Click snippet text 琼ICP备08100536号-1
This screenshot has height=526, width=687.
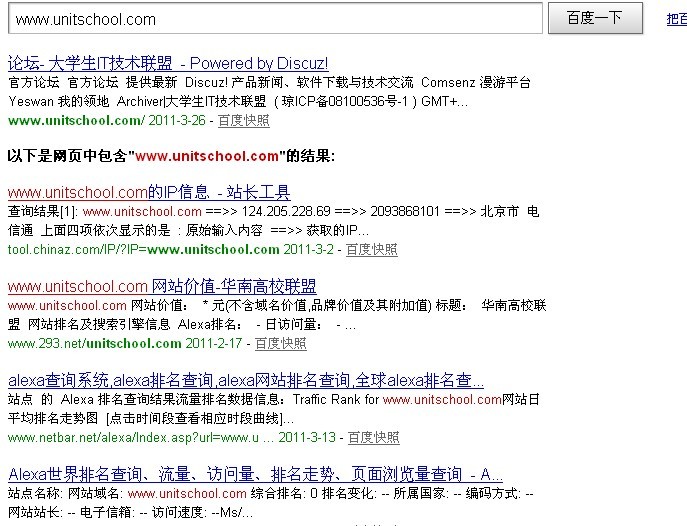point(345,102)
